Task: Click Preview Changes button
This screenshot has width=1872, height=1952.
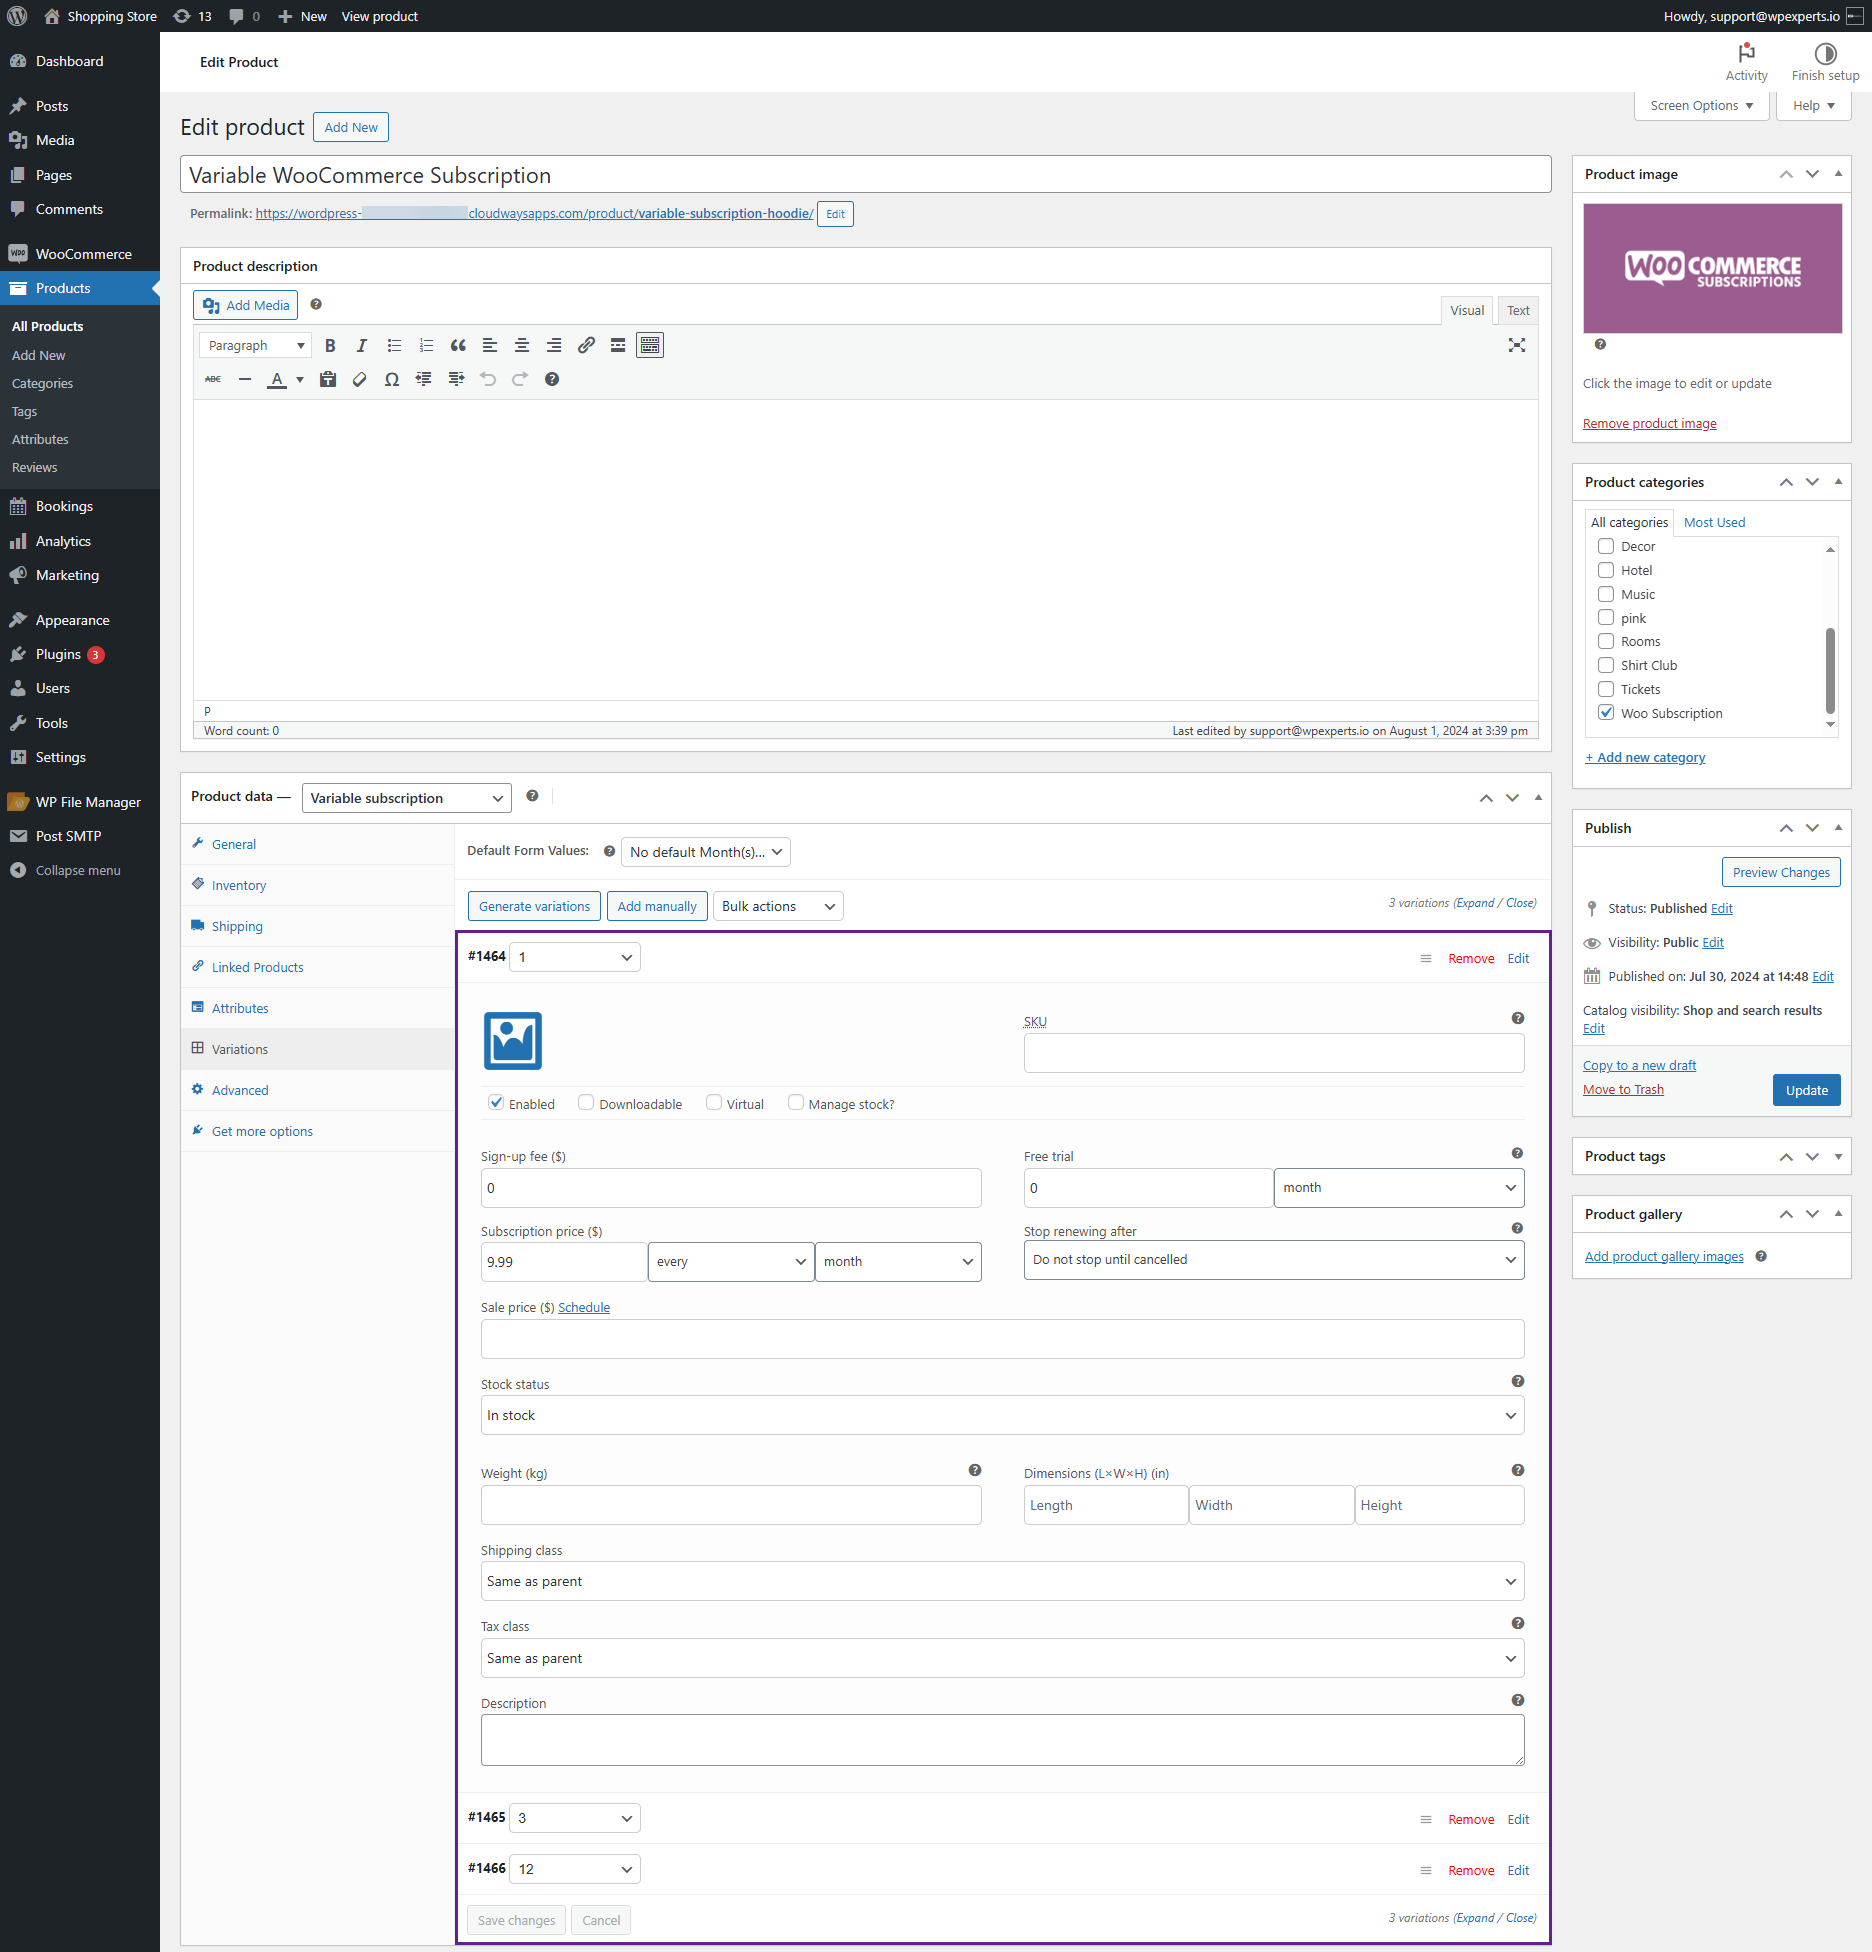Action: pos(1781,872)
